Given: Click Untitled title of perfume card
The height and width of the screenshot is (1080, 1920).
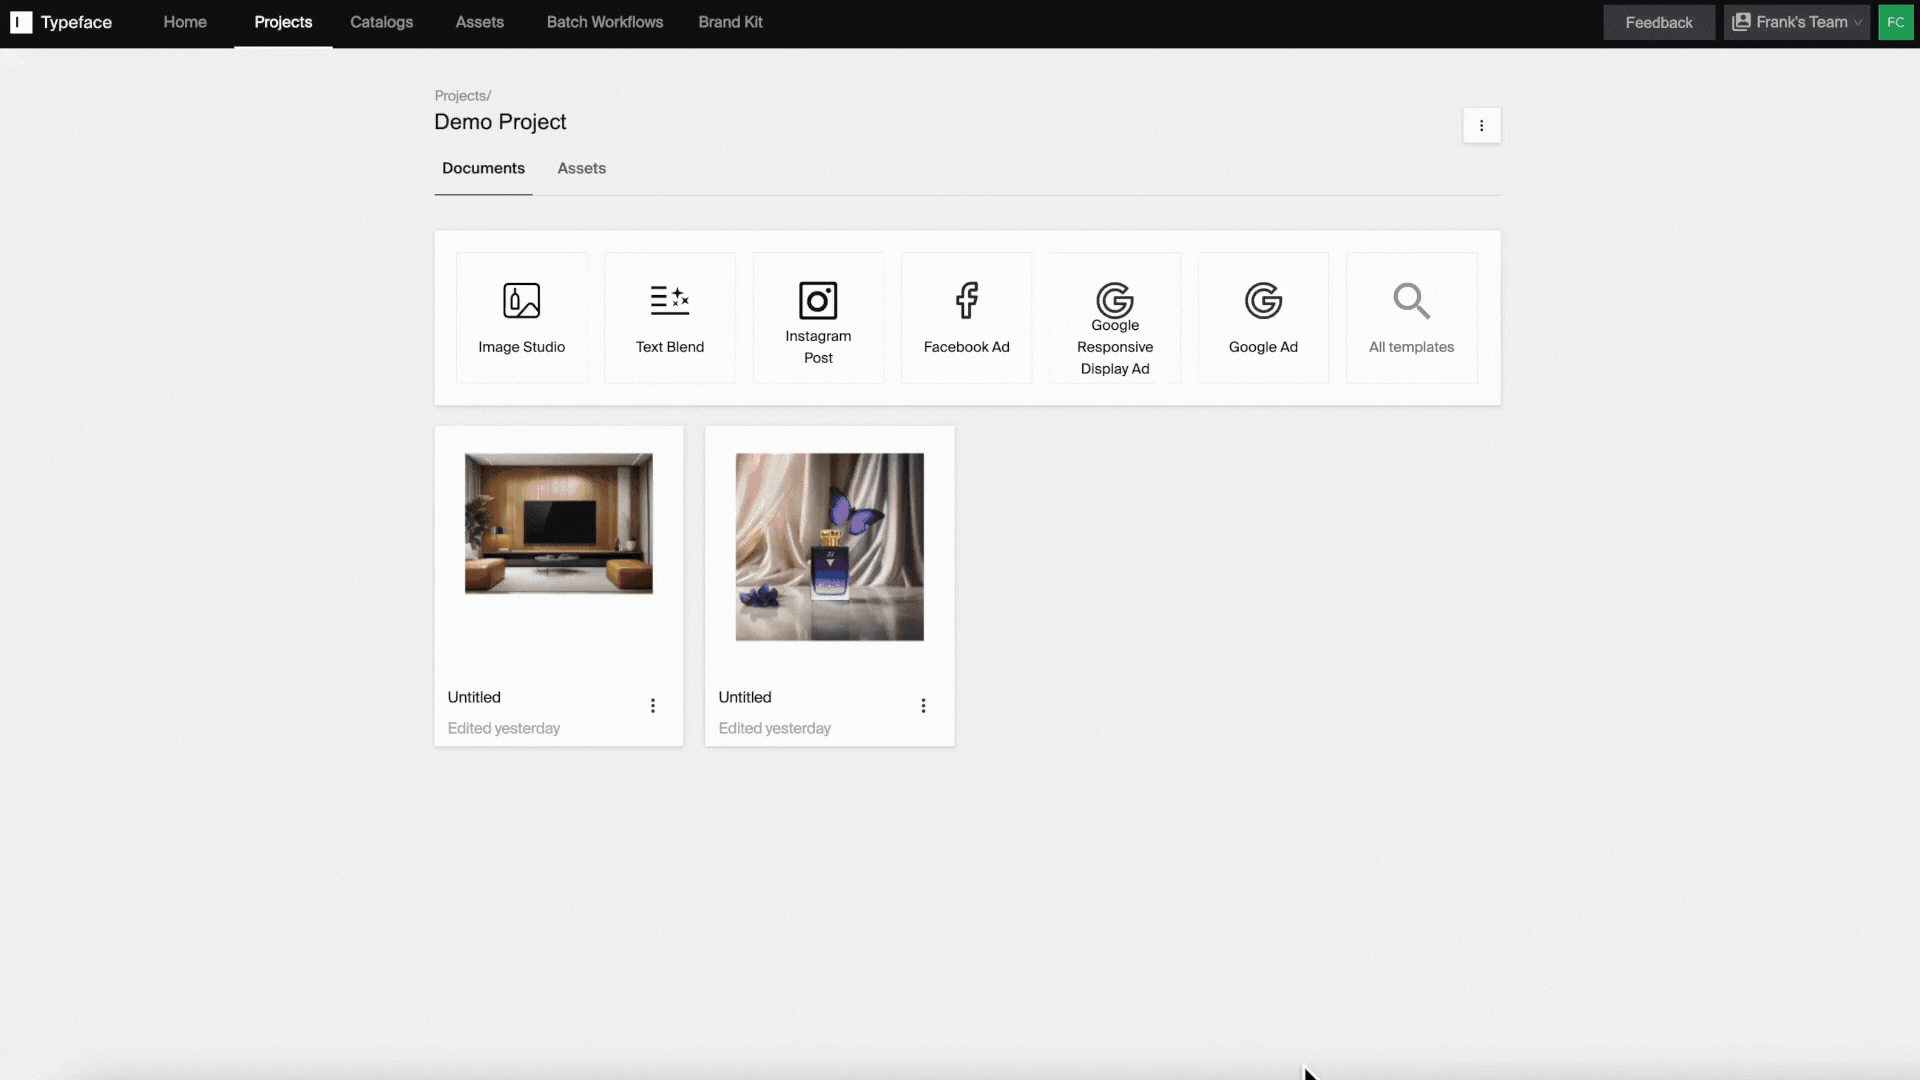Looking at the screenshot, I should tap(745, 697).
